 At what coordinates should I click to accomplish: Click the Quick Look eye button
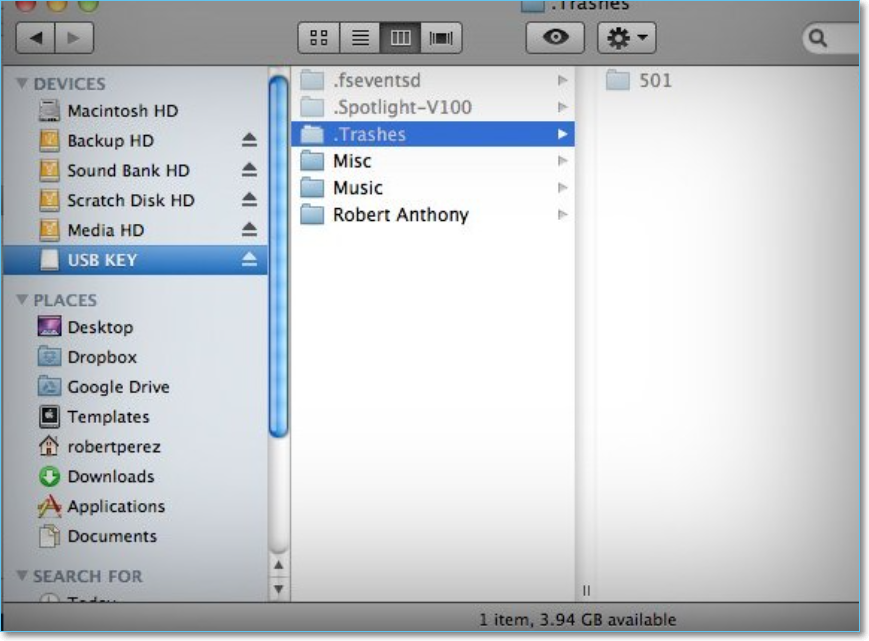[x=555, y=38]
